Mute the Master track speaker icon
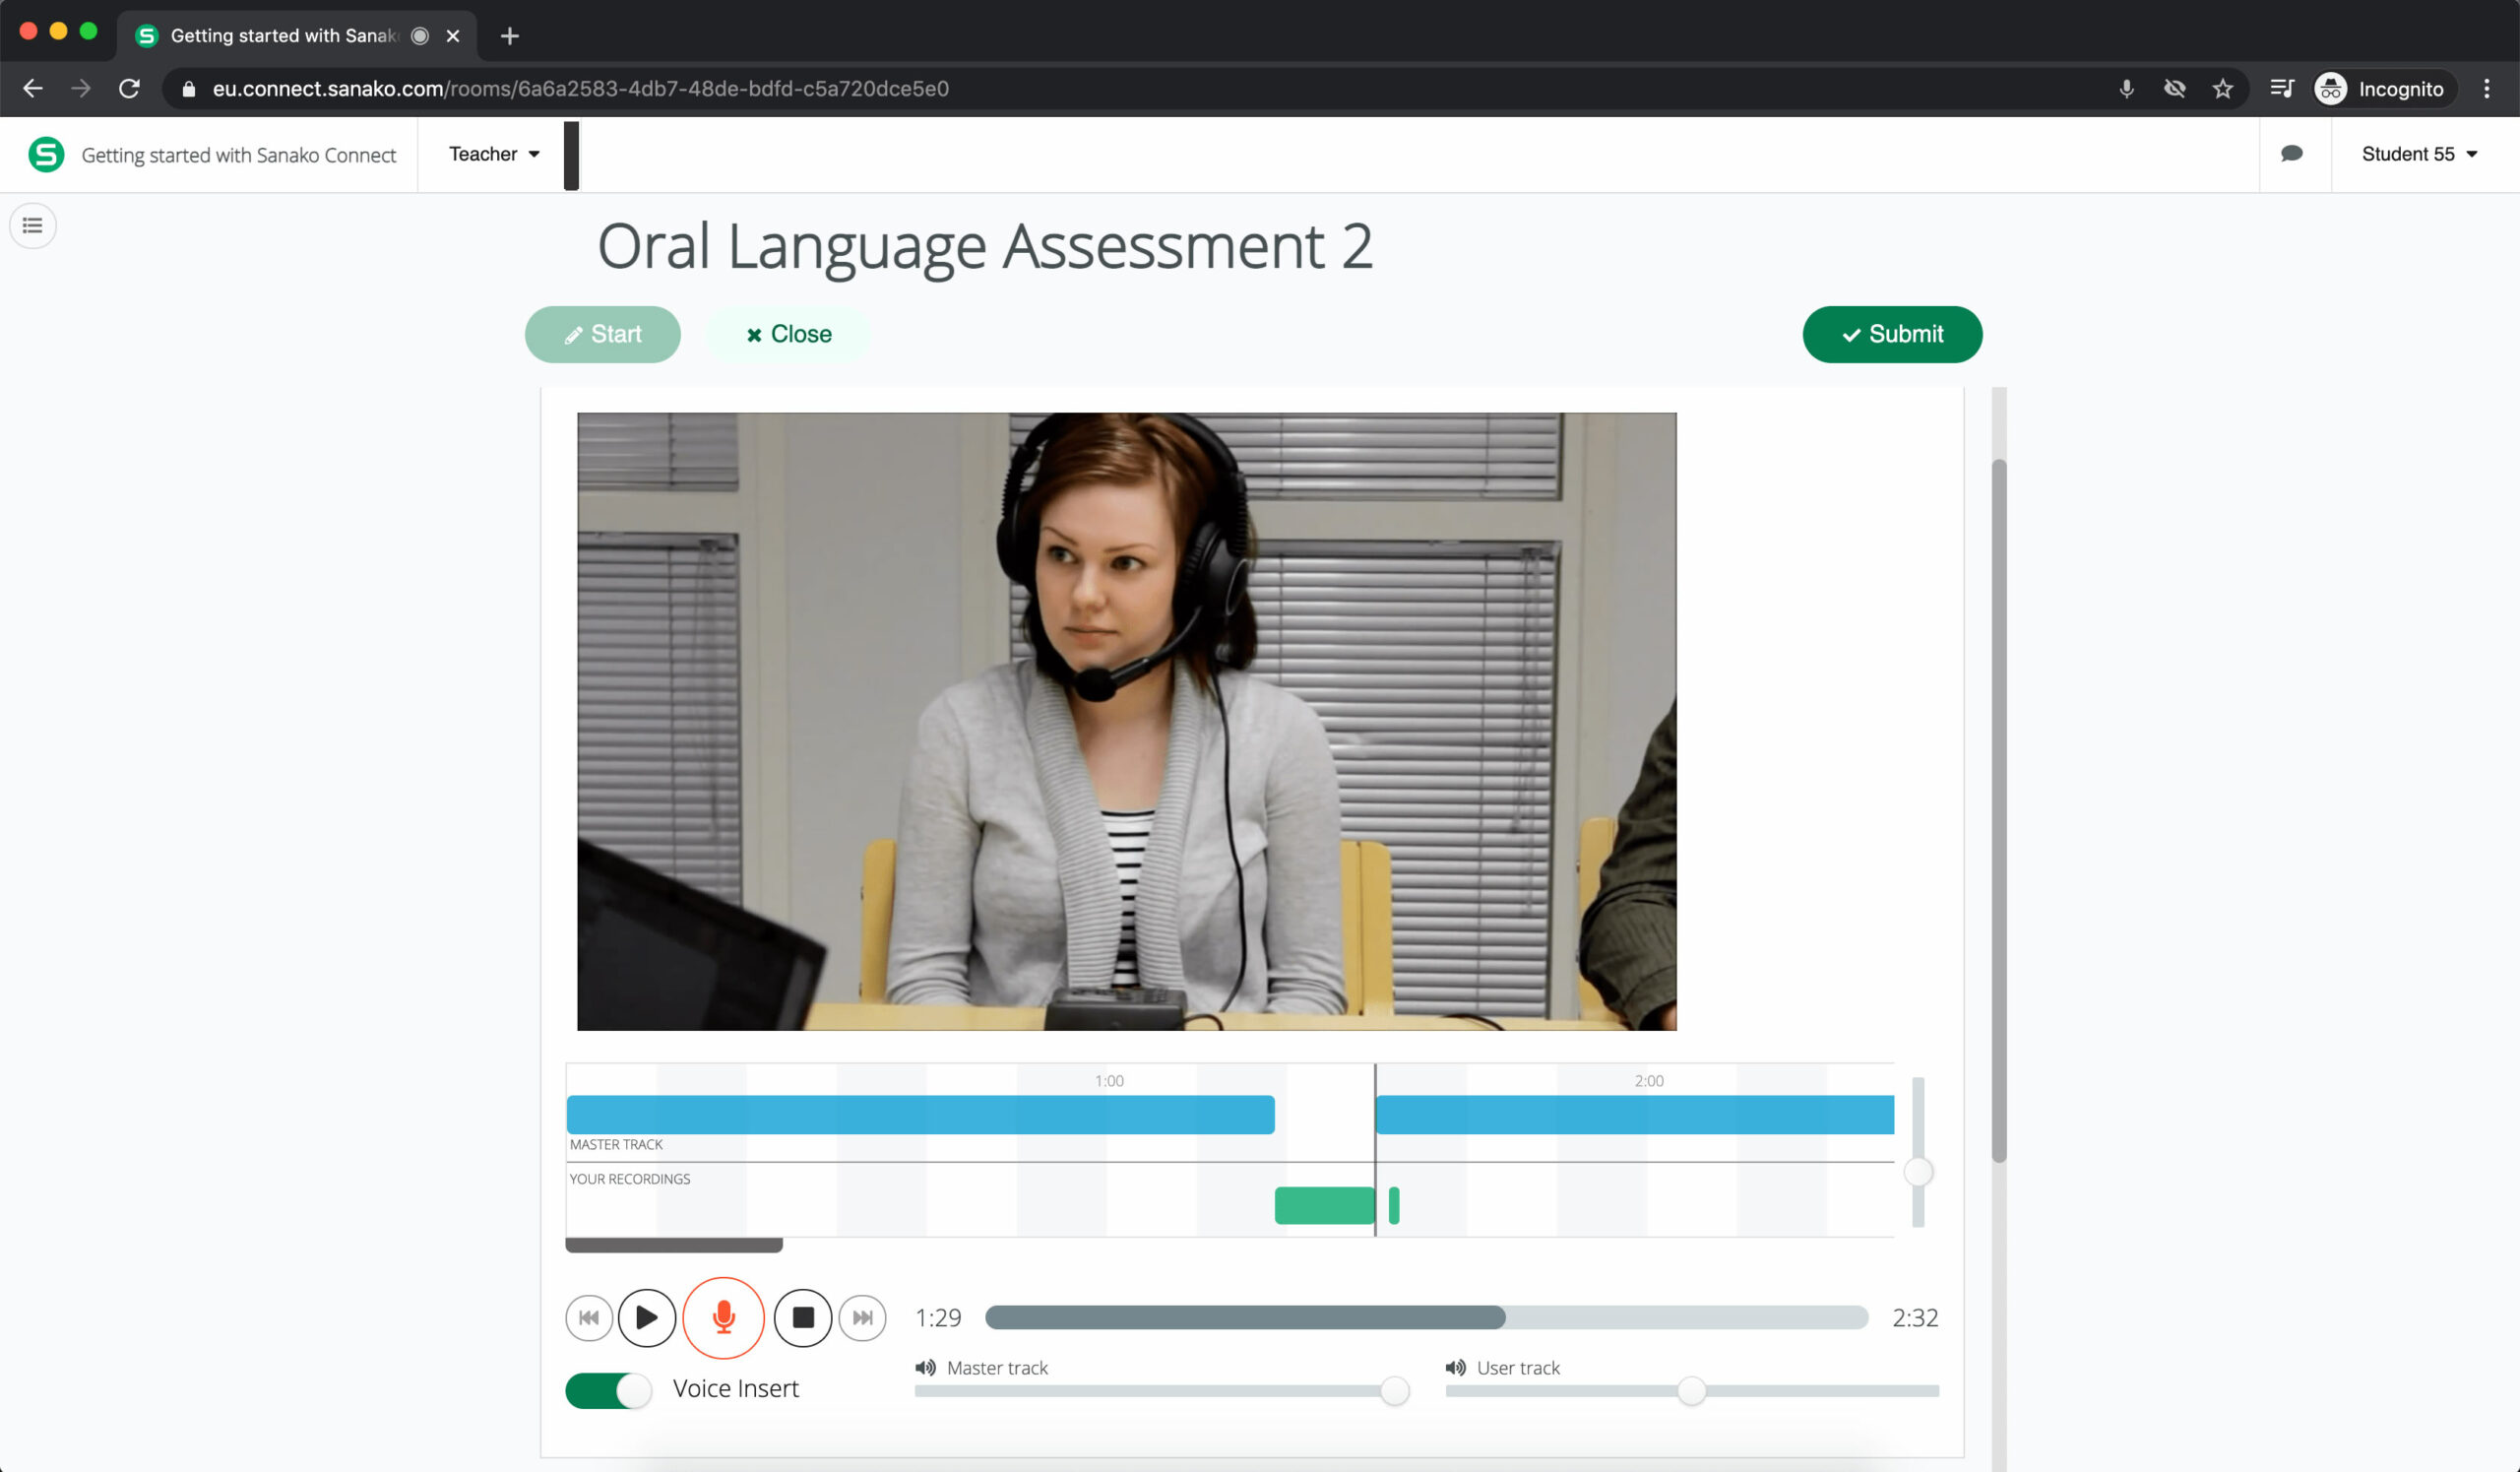This screenshot has width=2520, height=1472. click(926, 1367)
